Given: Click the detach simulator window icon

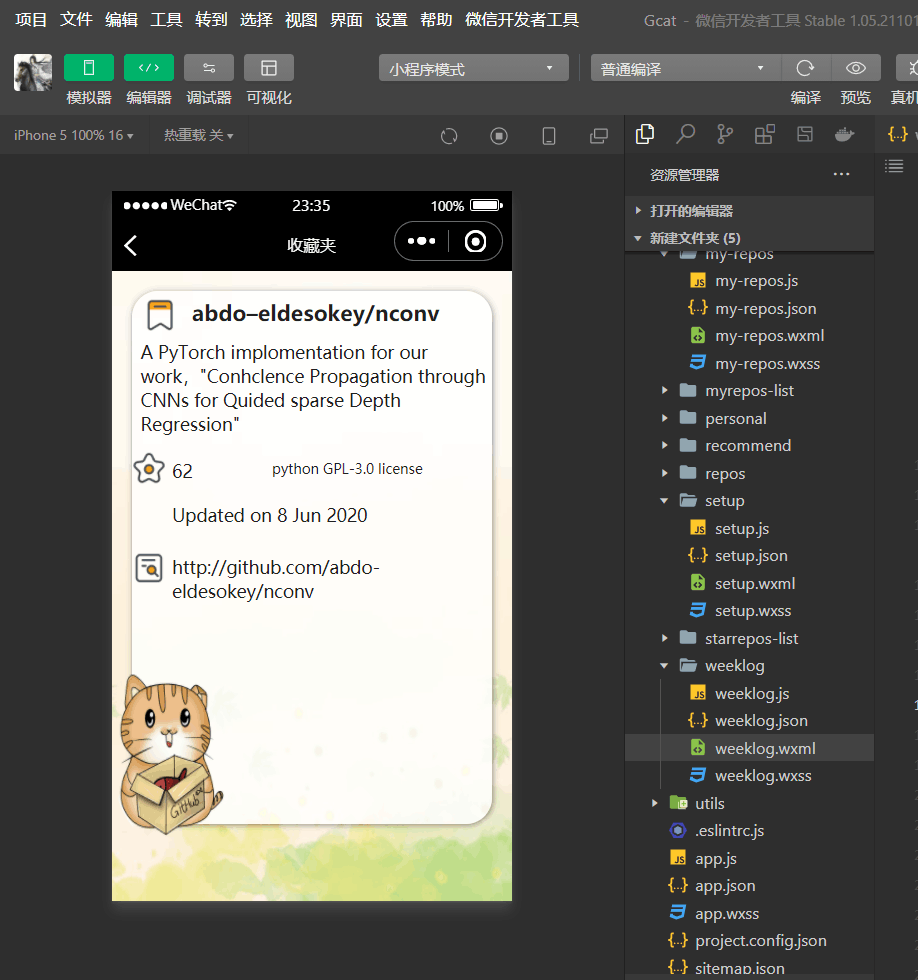Looking at the screenshot, I should click(x=599, y=136).
